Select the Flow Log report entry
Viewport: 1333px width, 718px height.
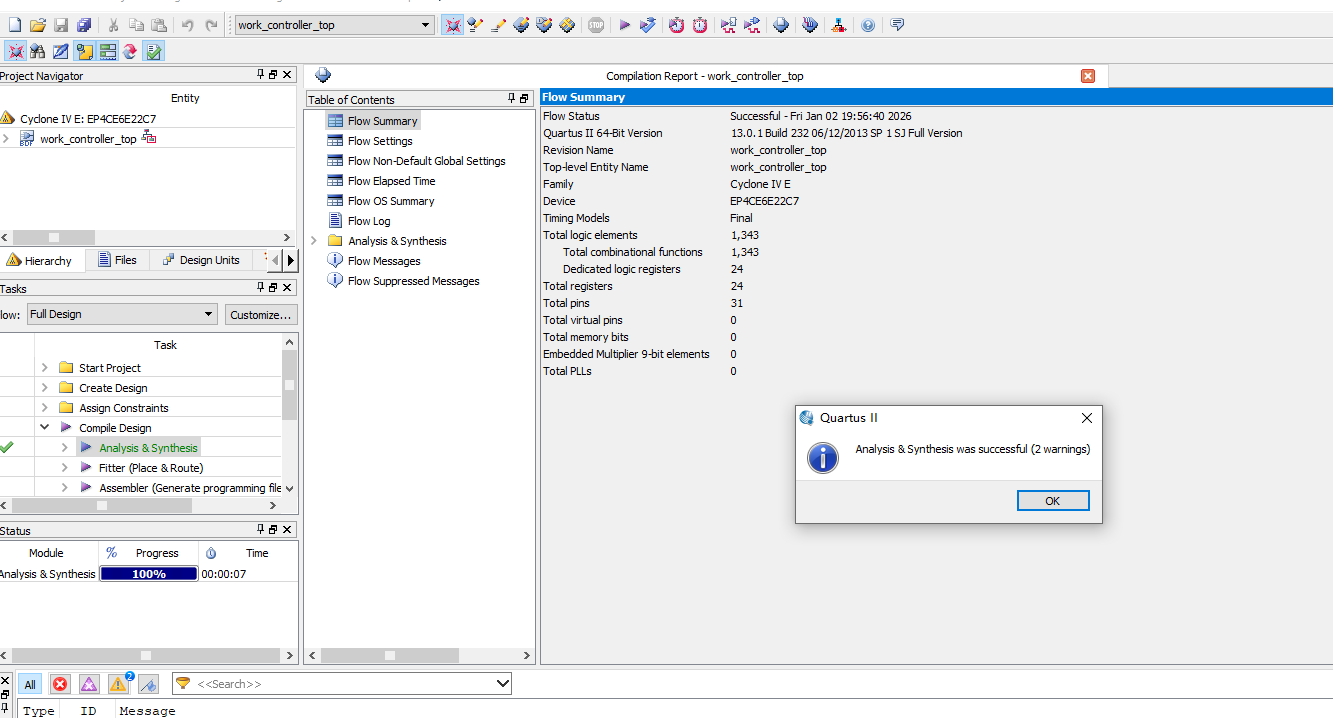pyautogui.click(x=369, y=221)
